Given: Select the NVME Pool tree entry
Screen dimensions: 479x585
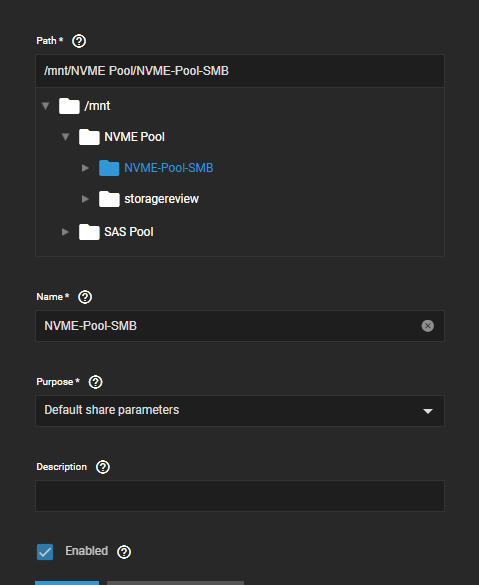Looking at the screenshot, I should (x=134, y=137).
